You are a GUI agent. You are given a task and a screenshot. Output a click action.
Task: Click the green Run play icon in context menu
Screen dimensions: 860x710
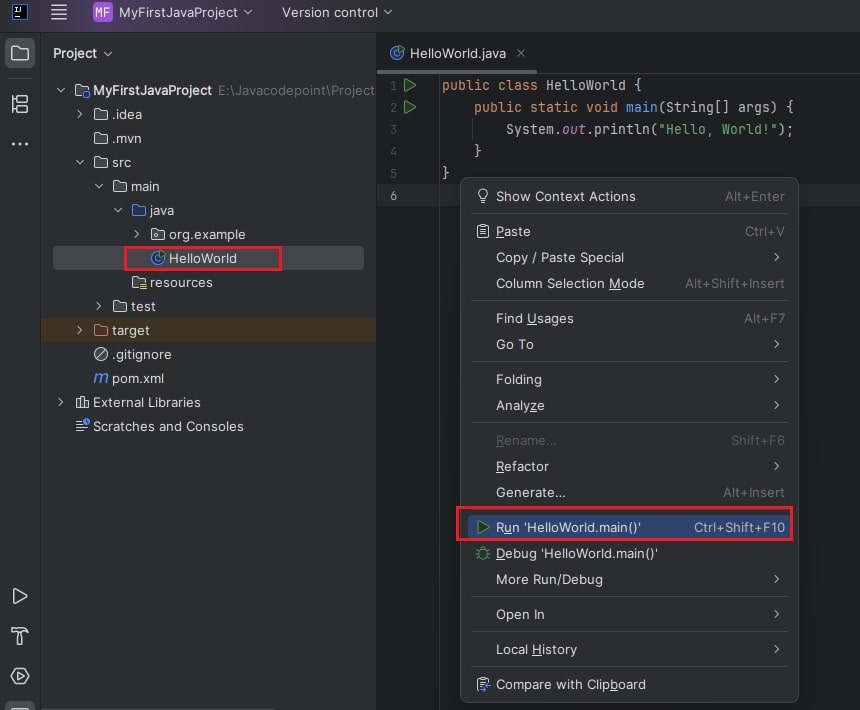pyautogui.click(x=483, y=527)
